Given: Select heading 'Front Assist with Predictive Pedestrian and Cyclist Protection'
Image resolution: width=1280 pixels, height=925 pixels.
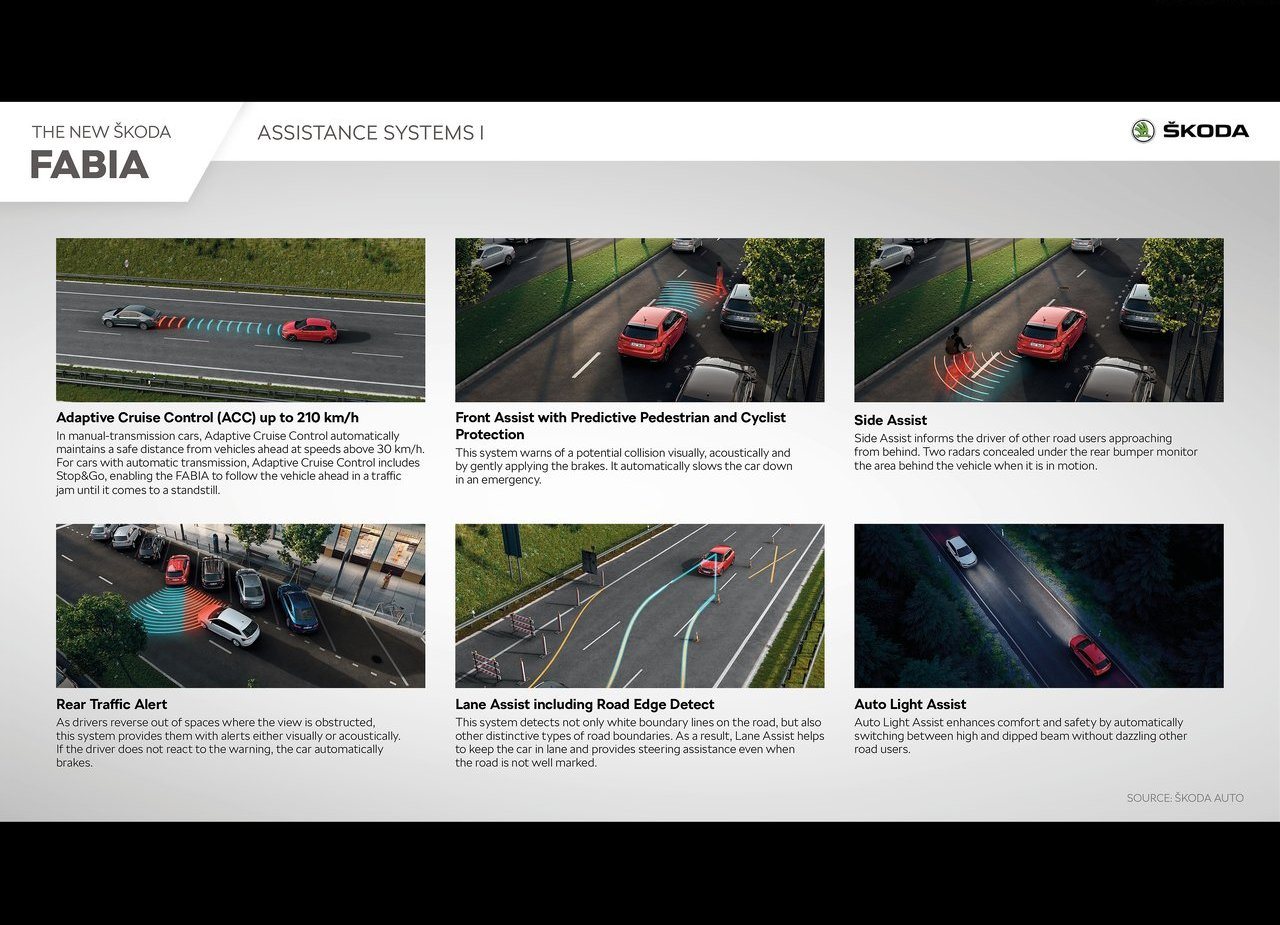Looking at the screenshot, I should pyautogui.click(x=620, y=426).
